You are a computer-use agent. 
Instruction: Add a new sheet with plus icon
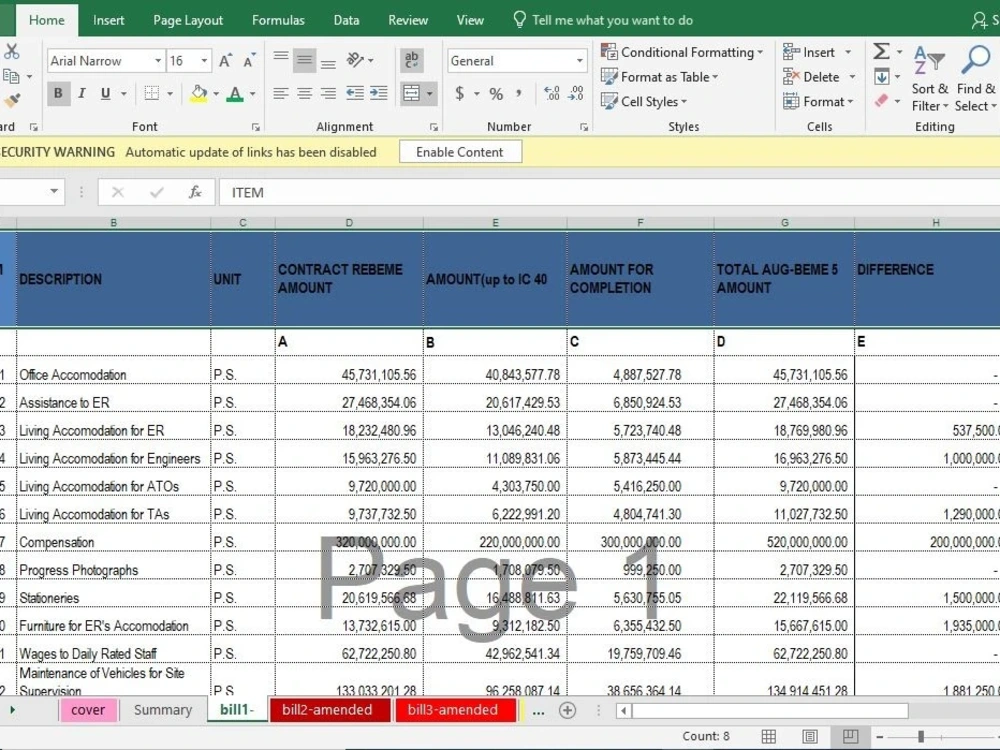(567, 710)
